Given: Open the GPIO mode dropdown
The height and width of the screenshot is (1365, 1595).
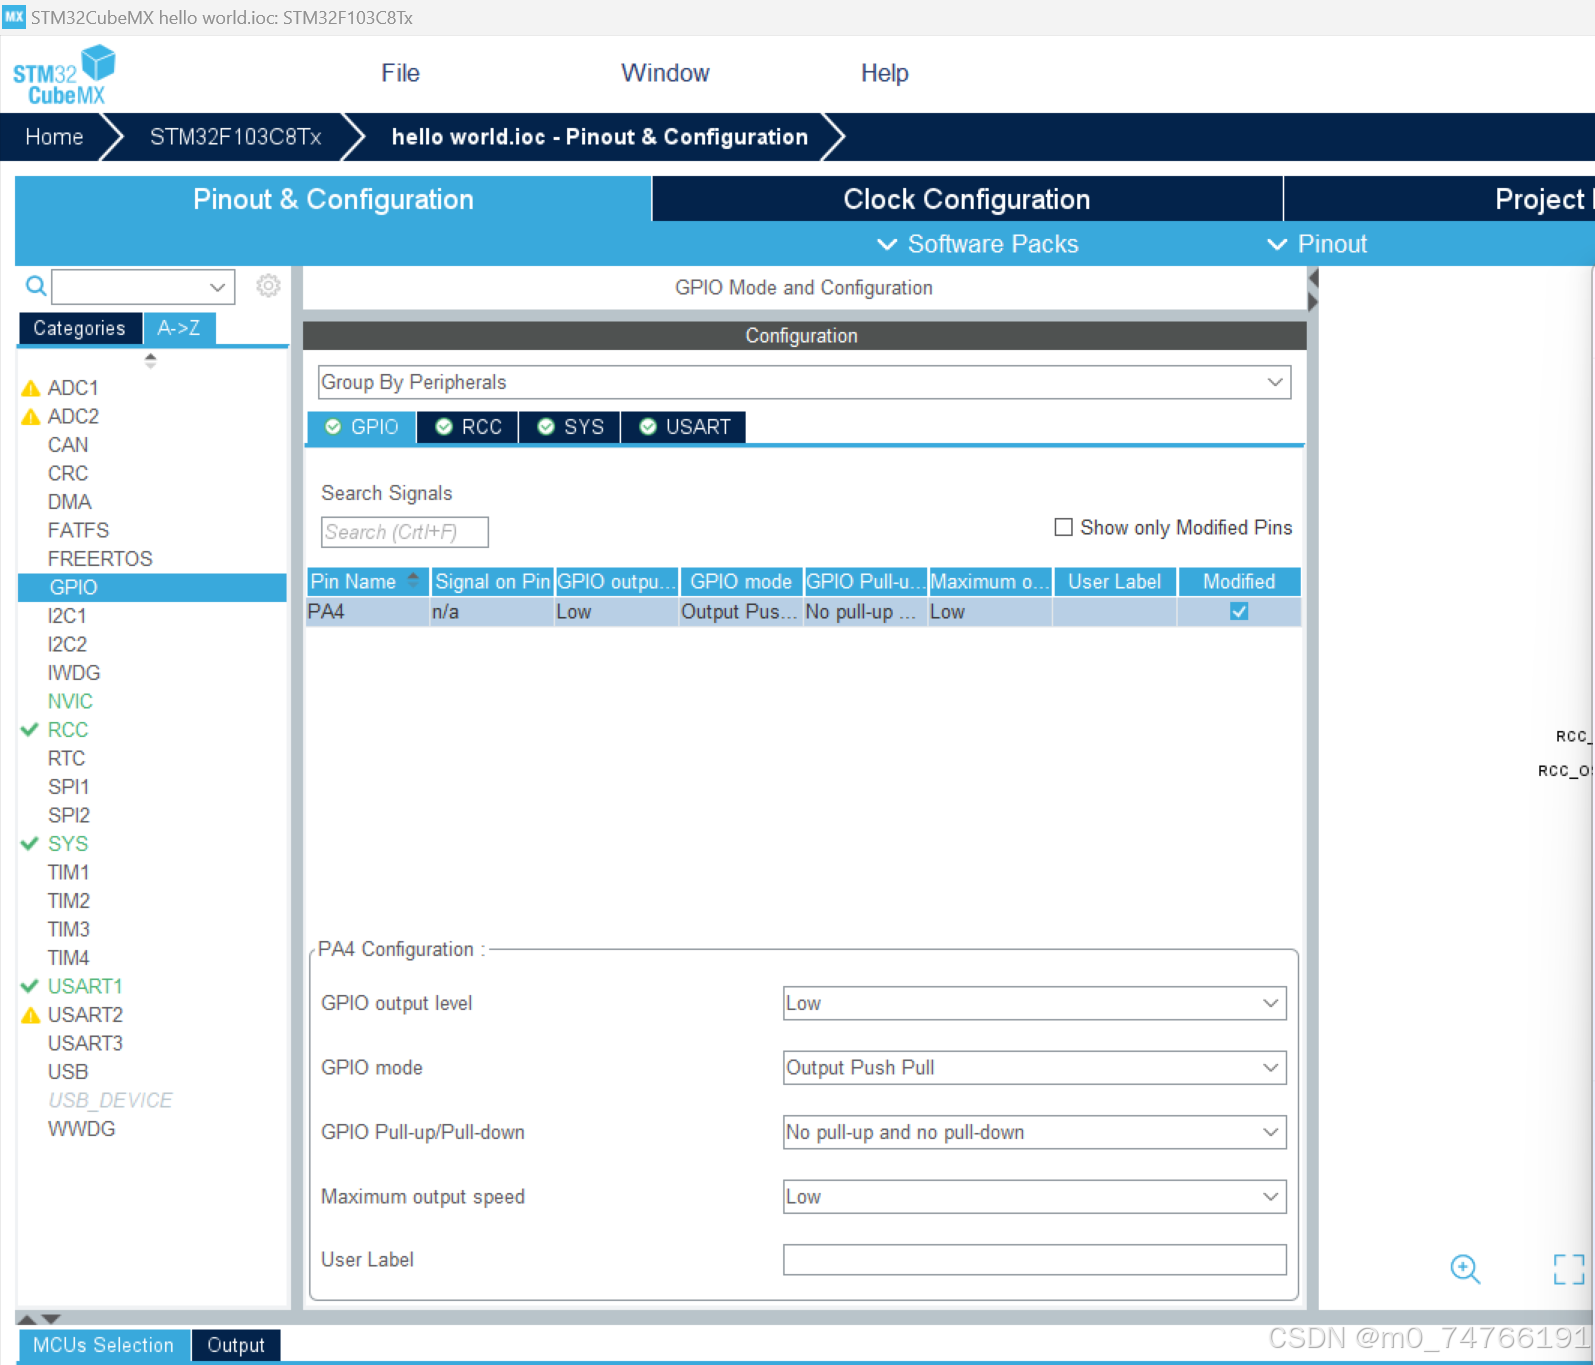Looking at the screenshot, I should click(x=1034, y=1068).
